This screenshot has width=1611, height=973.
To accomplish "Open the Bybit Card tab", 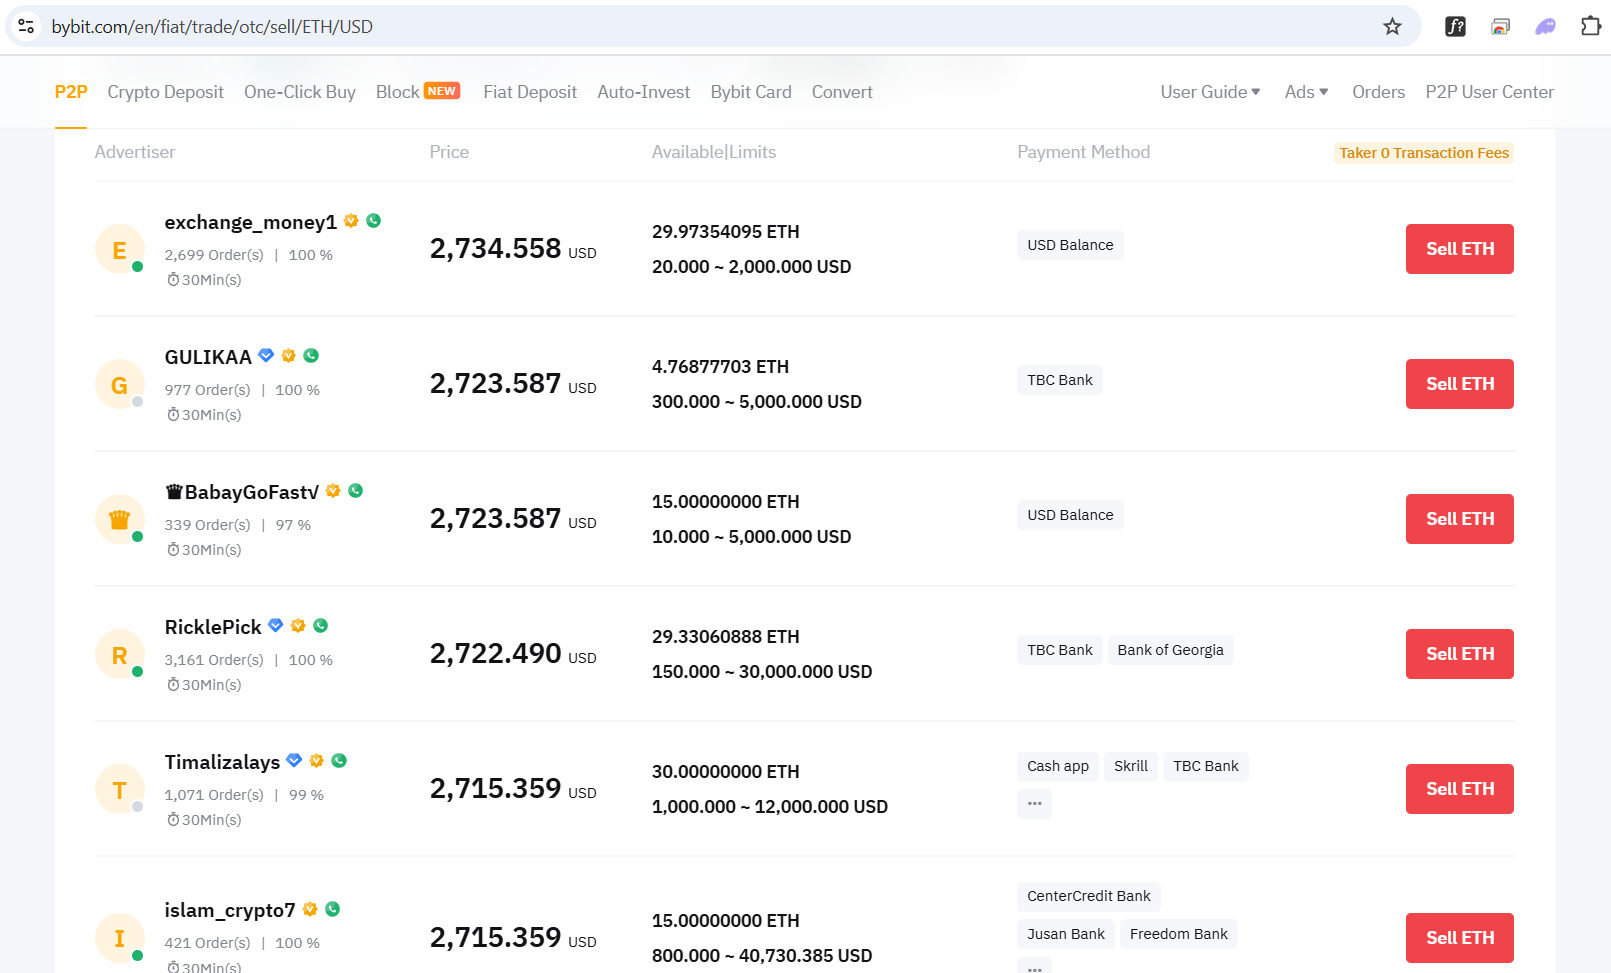I will 751,92.
